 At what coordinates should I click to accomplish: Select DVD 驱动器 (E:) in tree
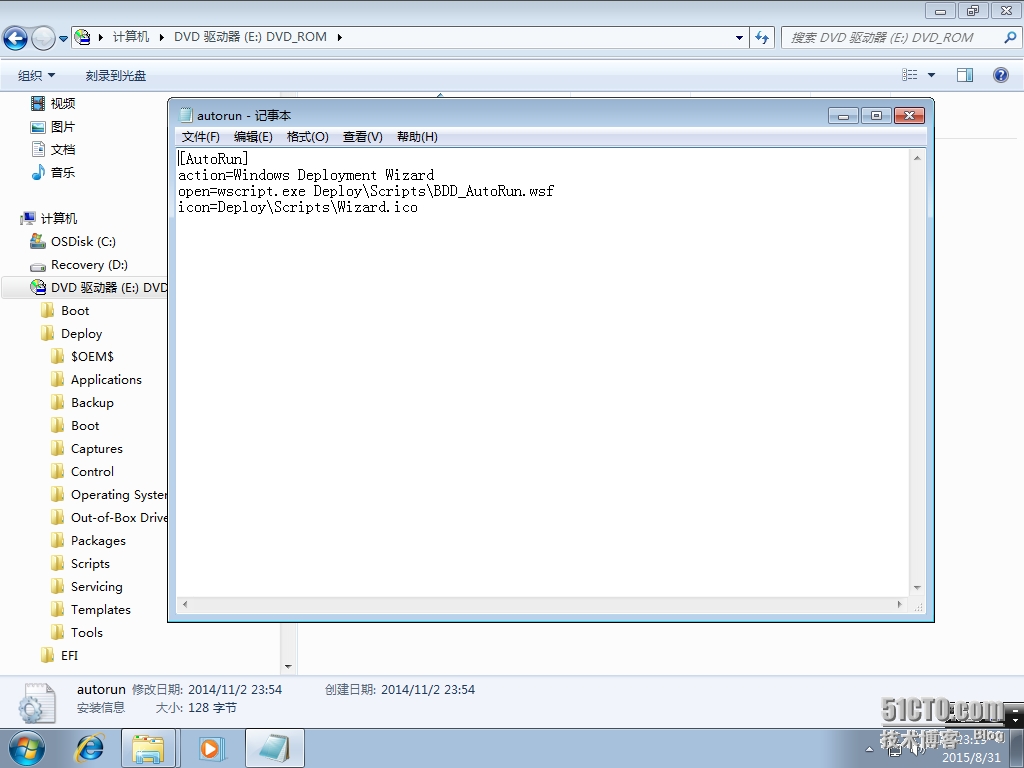point(99,287)
